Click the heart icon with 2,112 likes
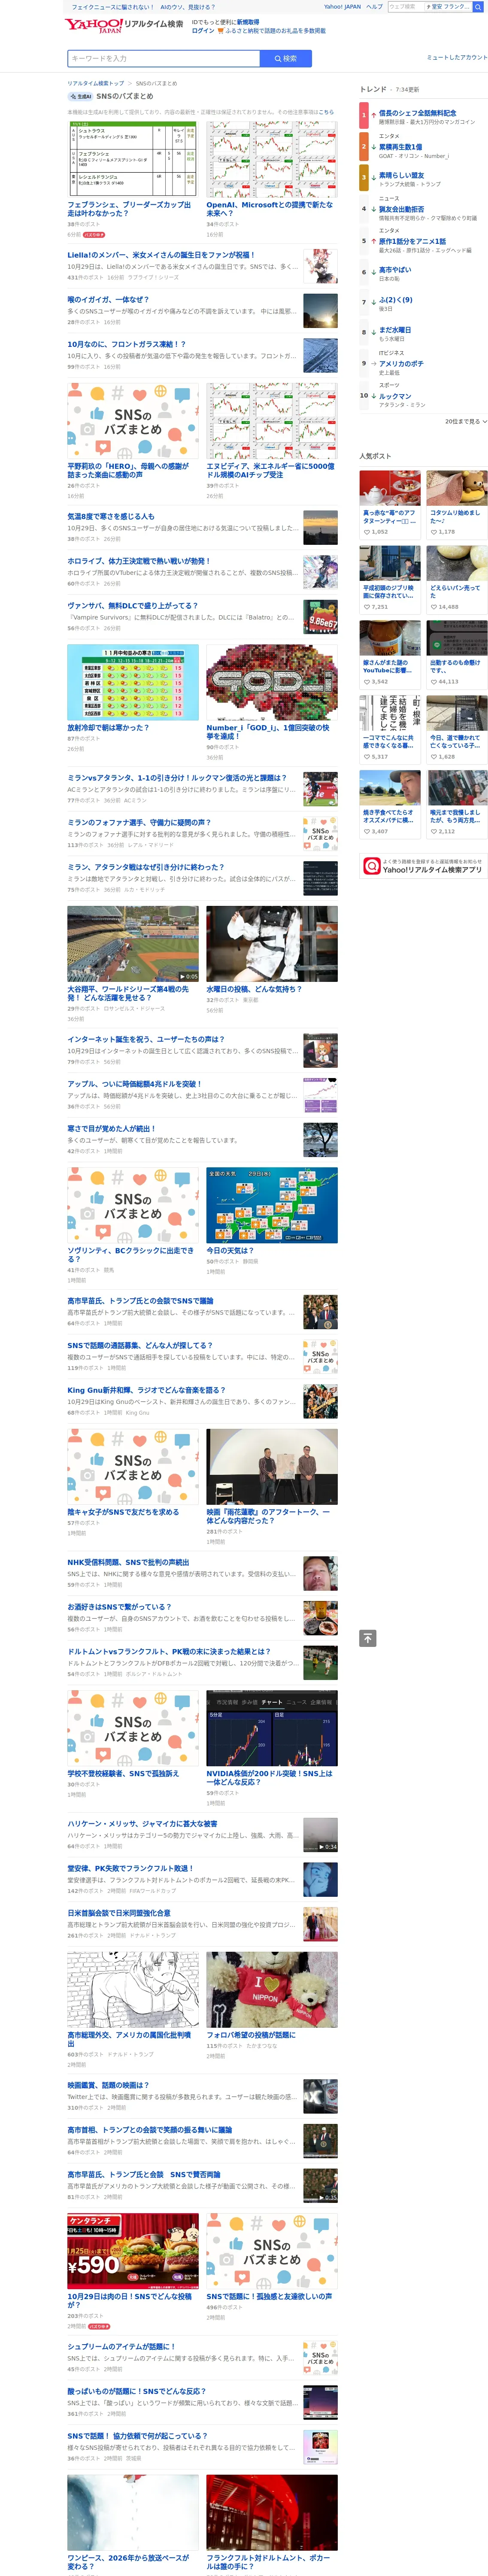 pyautogui.click(x=433, y=832)
